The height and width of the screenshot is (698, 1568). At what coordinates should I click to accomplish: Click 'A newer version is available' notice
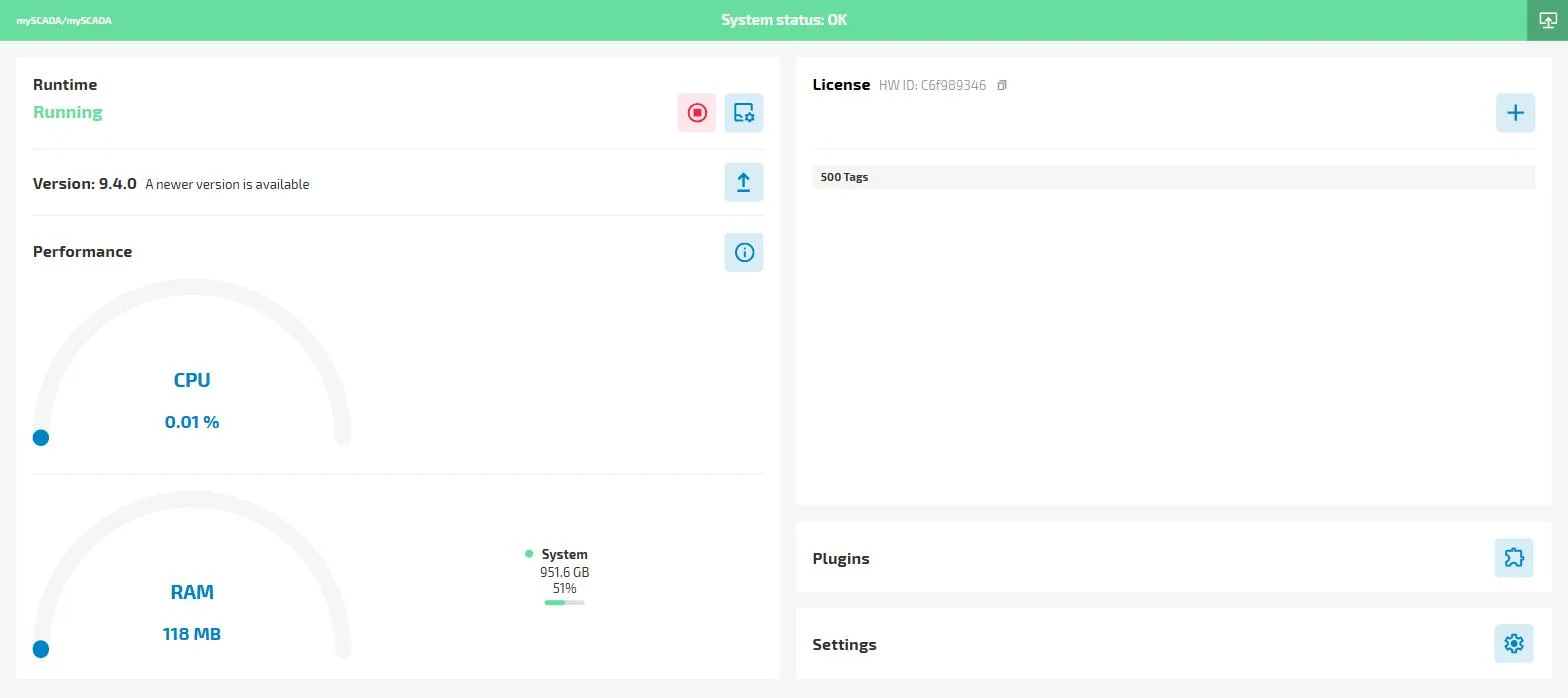[227, 185]
